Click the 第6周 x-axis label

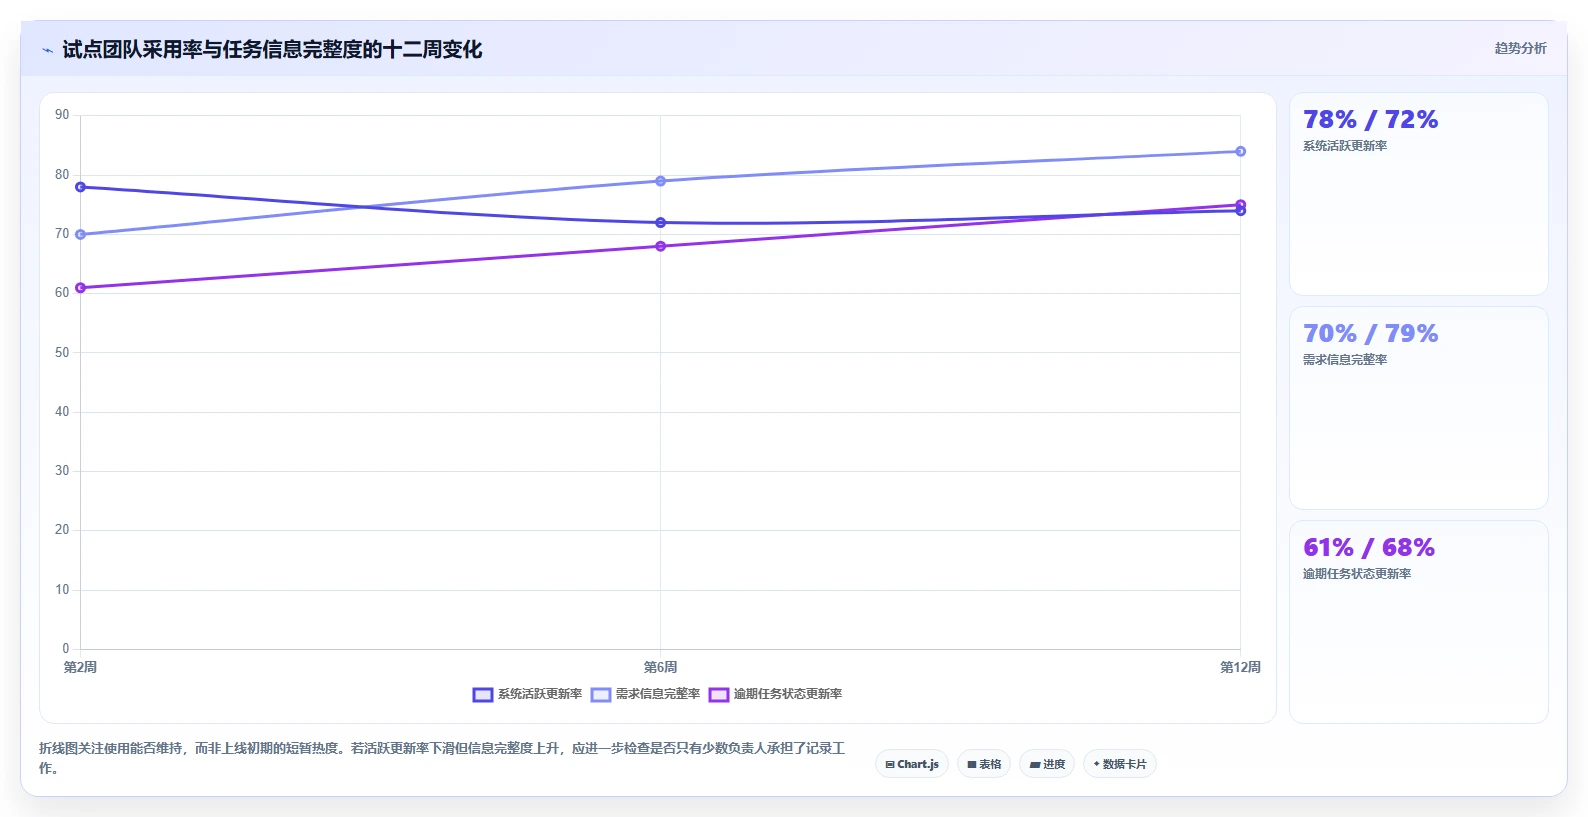click(x=660, y=667)
